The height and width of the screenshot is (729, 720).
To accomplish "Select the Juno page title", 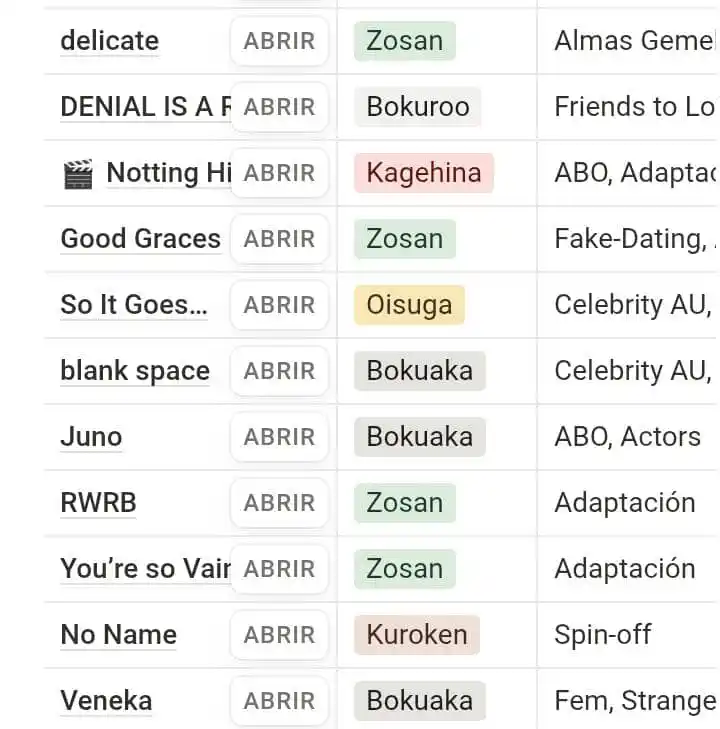I will [x=91, y=437].
